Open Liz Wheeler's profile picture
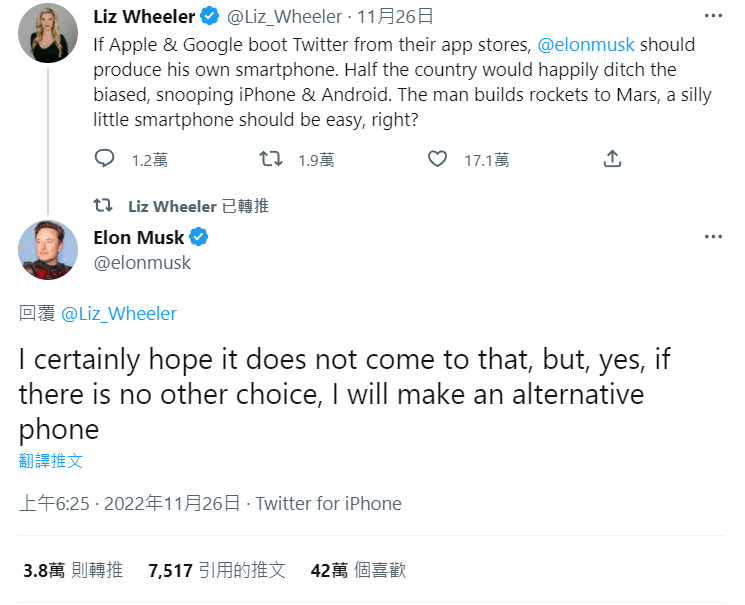Image resolution: width=745 pixels, height=605 pixels. pos(48,33)
